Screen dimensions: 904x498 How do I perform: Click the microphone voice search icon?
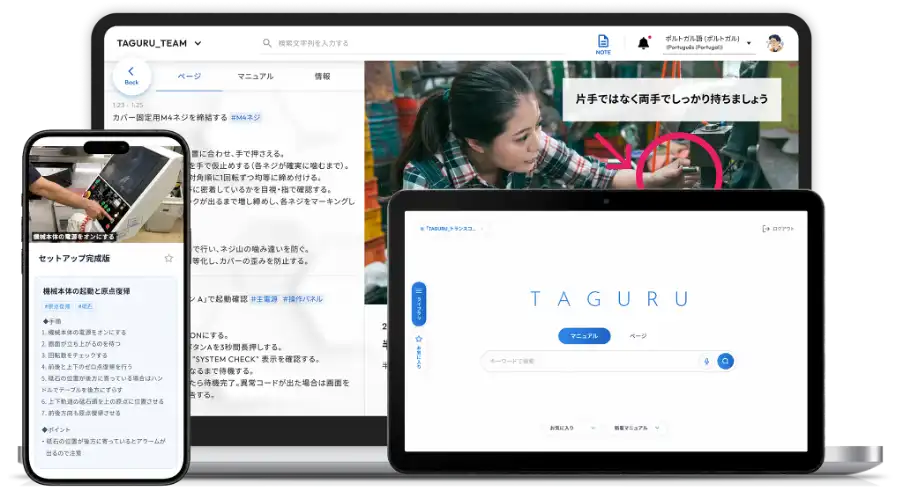[x=706, y=361]
